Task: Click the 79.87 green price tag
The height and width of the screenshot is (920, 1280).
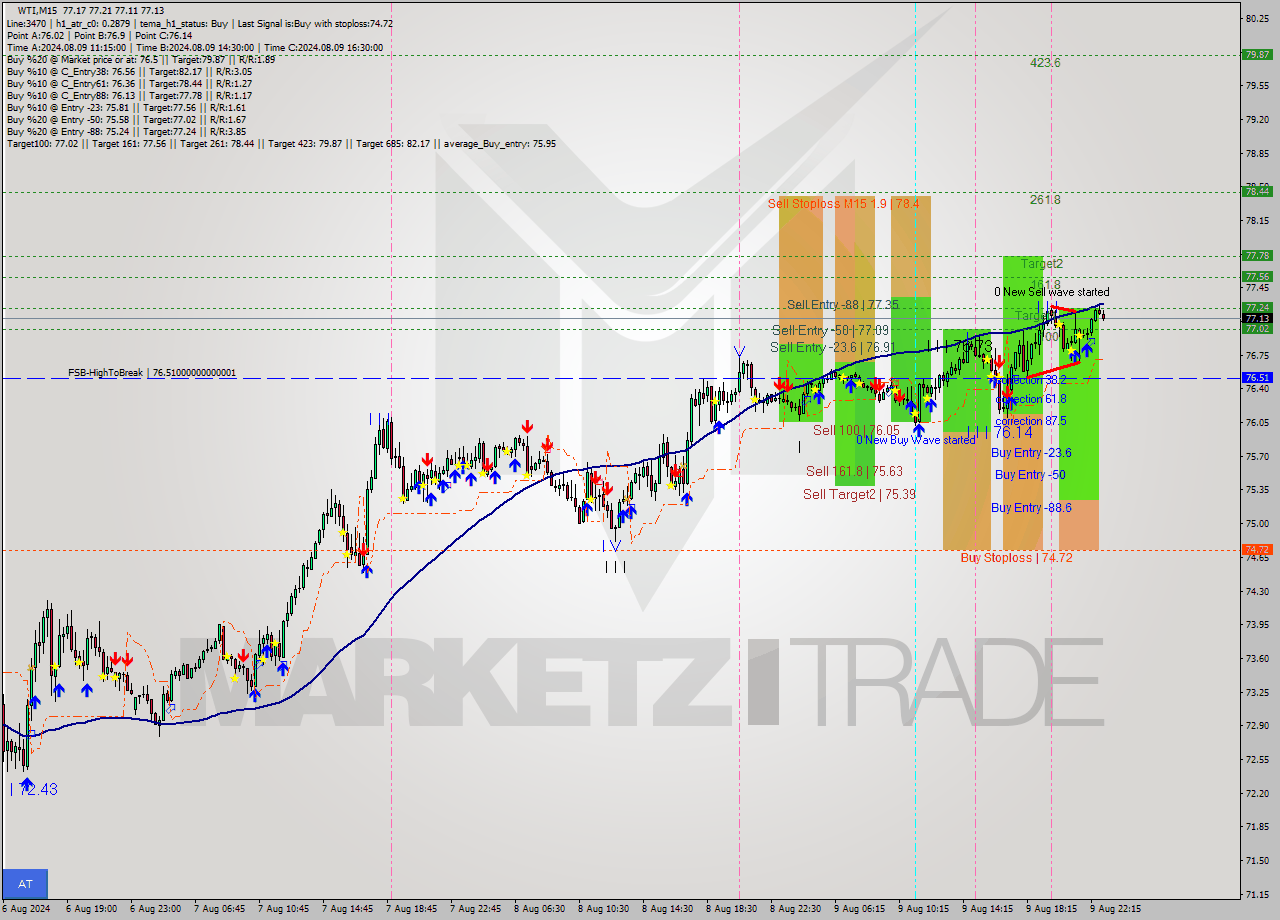Action: click(1256, 55)
